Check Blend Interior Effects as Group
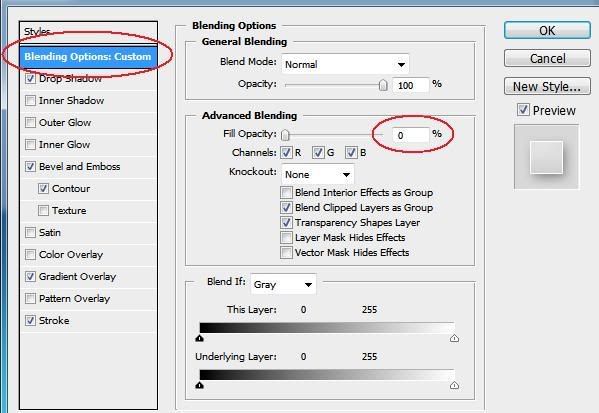This screenshot has width=599, height=413. (x=286, y=192)
